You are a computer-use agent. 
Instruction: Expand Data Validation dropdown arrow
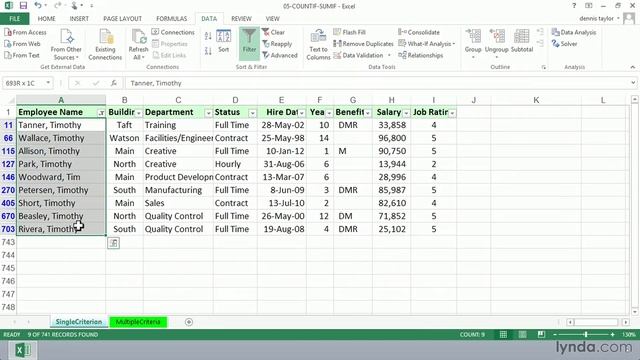389,55
